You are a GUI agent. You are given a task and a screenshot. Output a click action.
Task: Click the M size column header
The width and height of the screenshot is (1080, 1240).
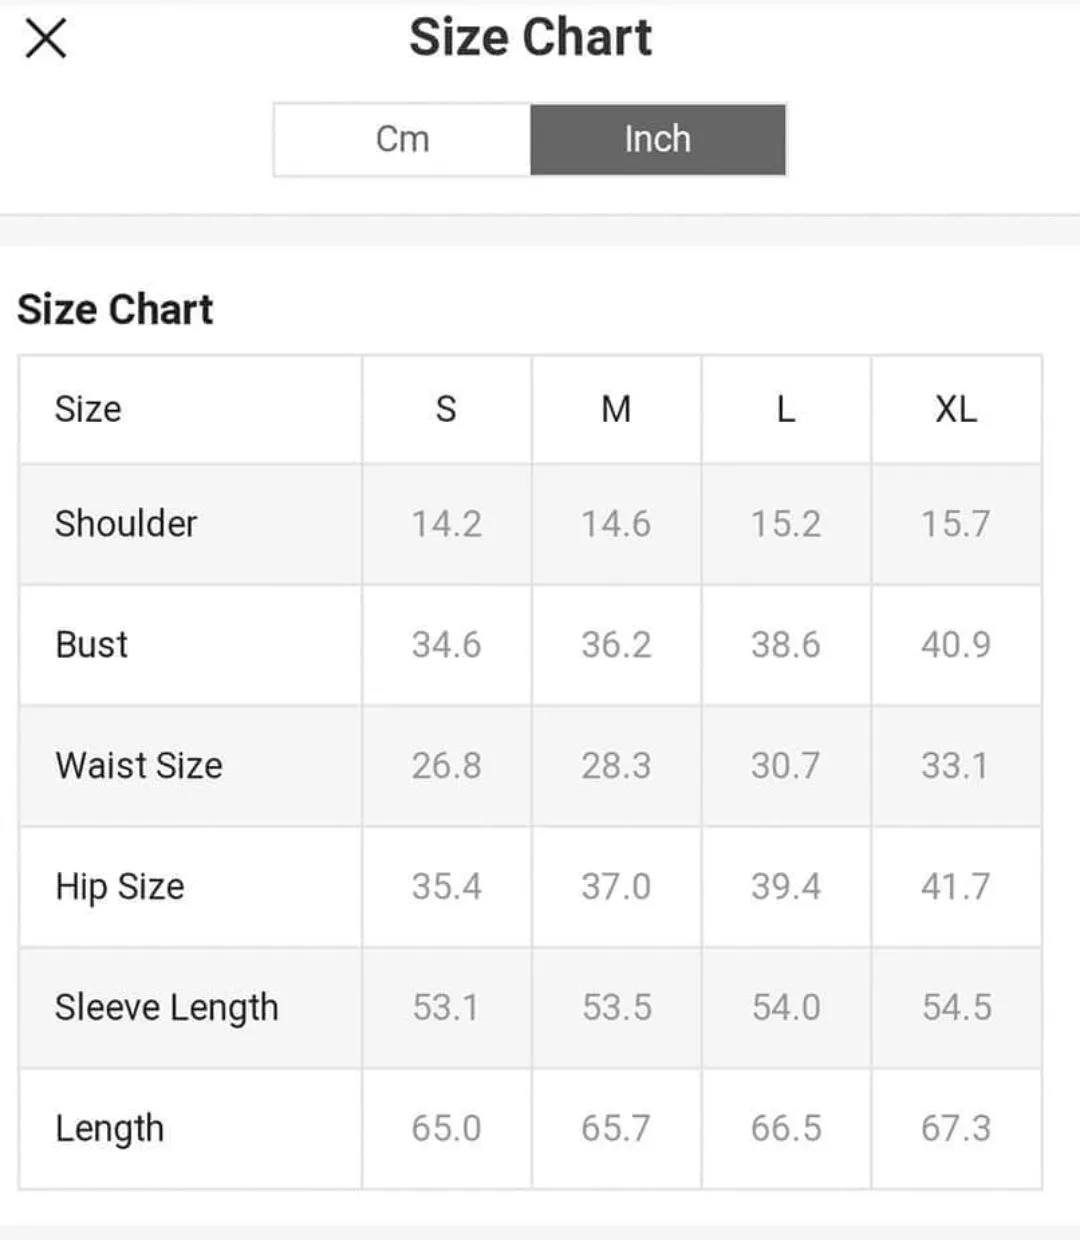[616, 409]
